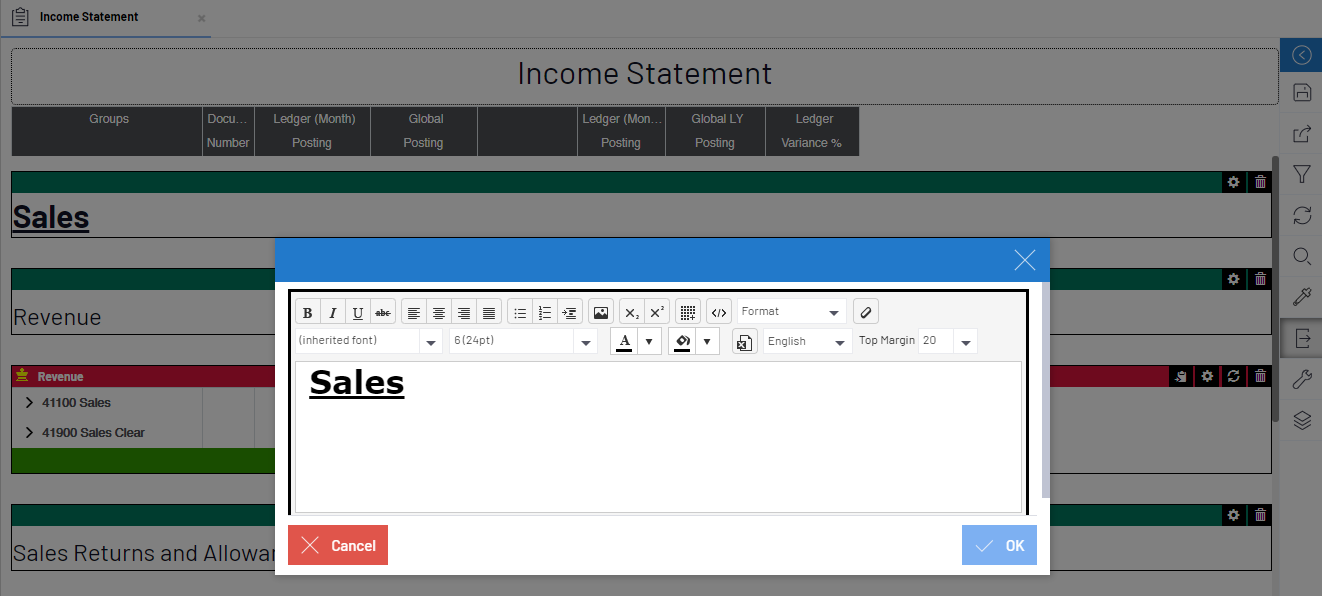The image size is (1322, 596).
Task: Switch to the Income Statement tab
Action: [x=89, y=17]
